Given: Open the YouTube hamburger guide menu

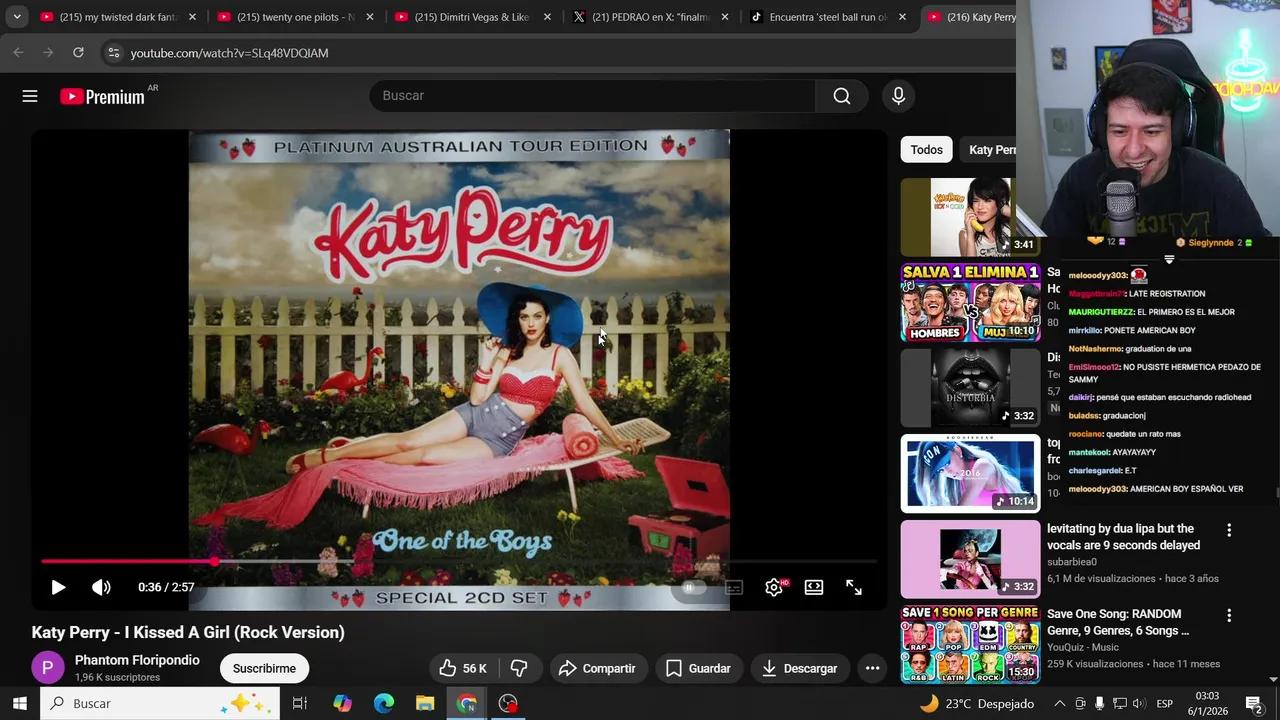Looking at the screenshot, I should pyautogui.click(x=30, y=96).
